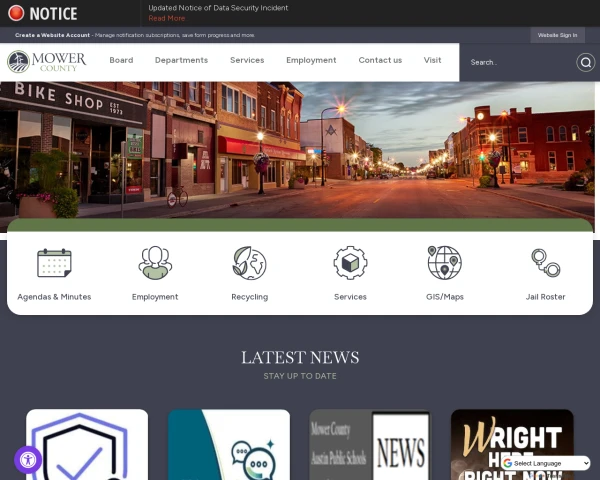Open the GIS/Maps globe pins icon
Screen dimensions: 600x480
(x=445, y=263)
